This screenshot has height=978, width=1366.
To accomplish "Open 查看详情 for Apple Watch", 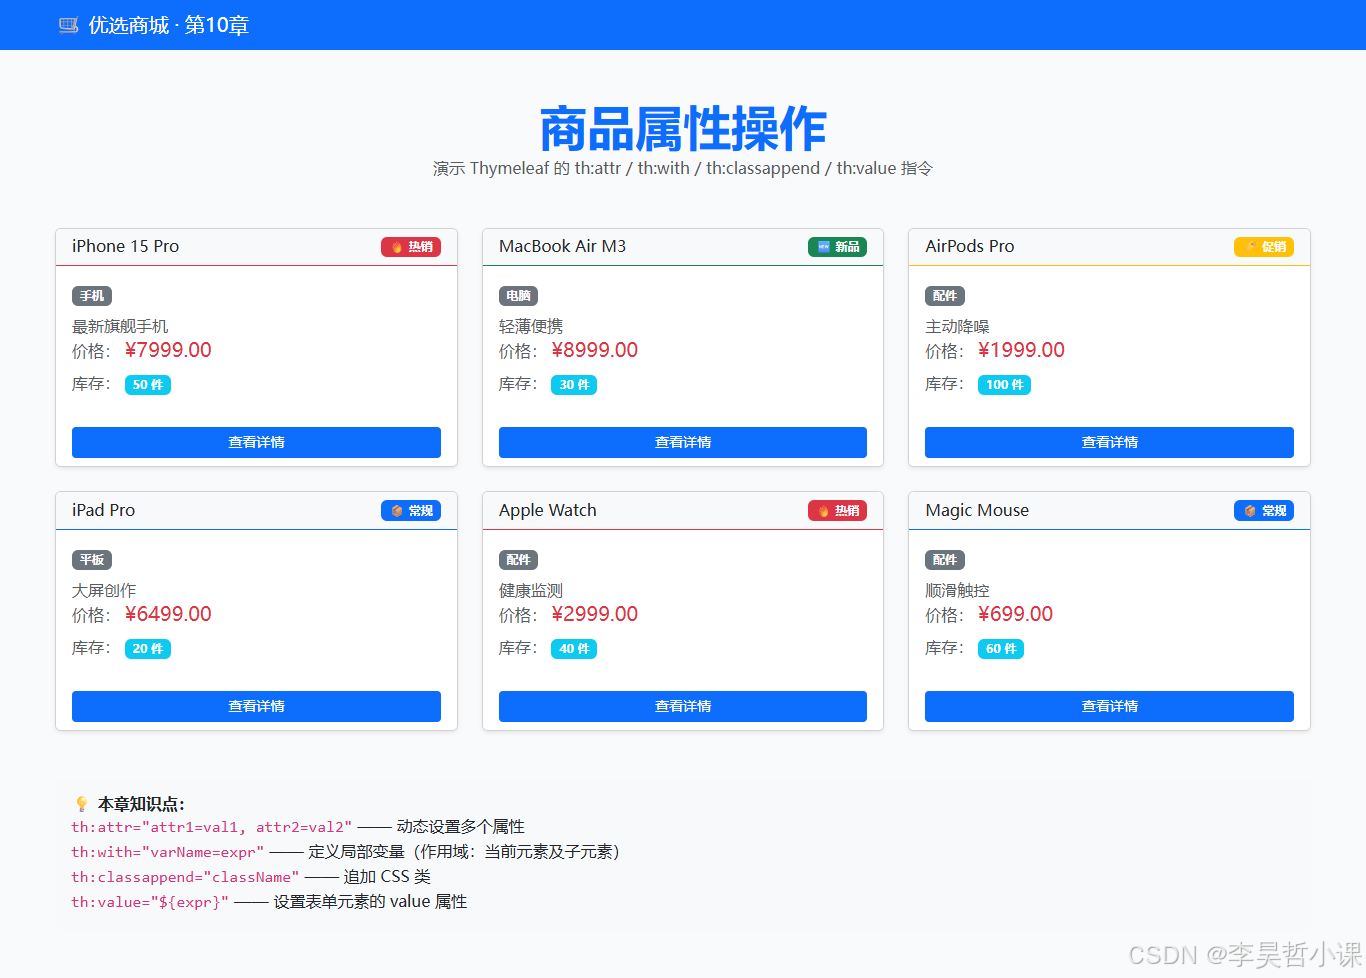I will [683, 706].
